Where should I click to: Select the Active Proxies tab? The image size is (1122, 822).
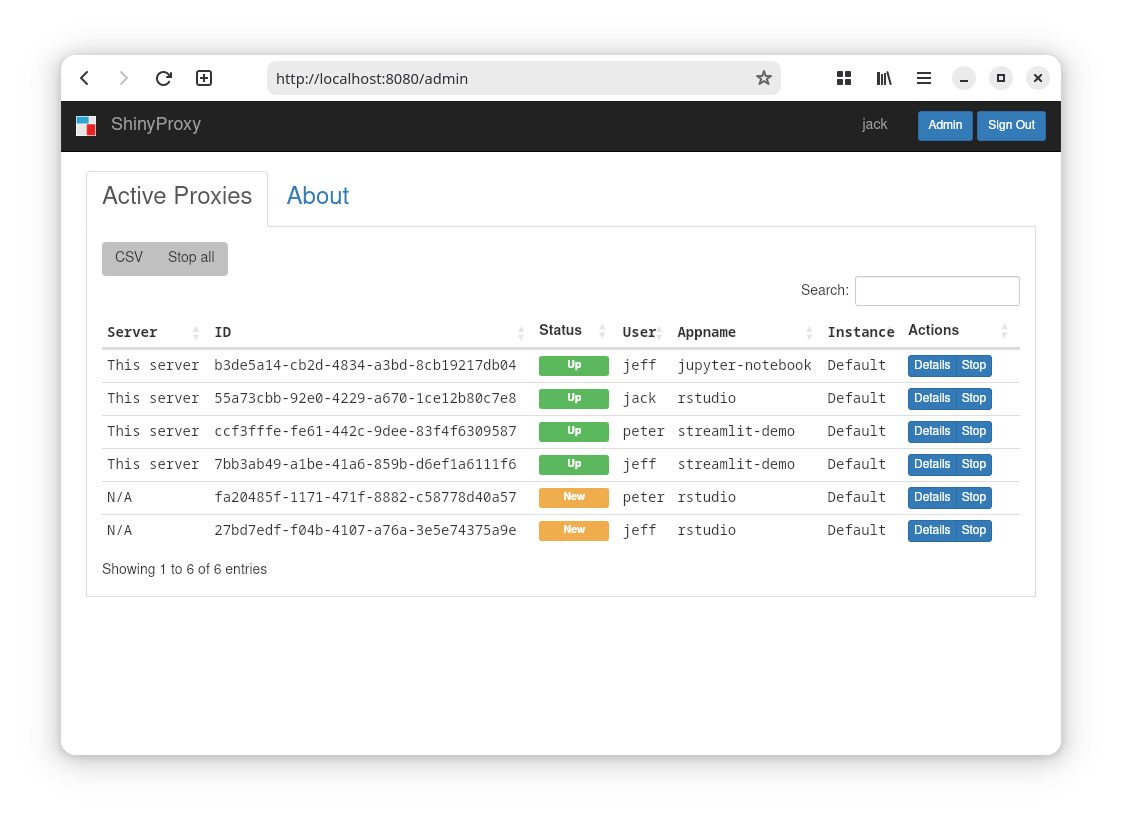point(177,196)
